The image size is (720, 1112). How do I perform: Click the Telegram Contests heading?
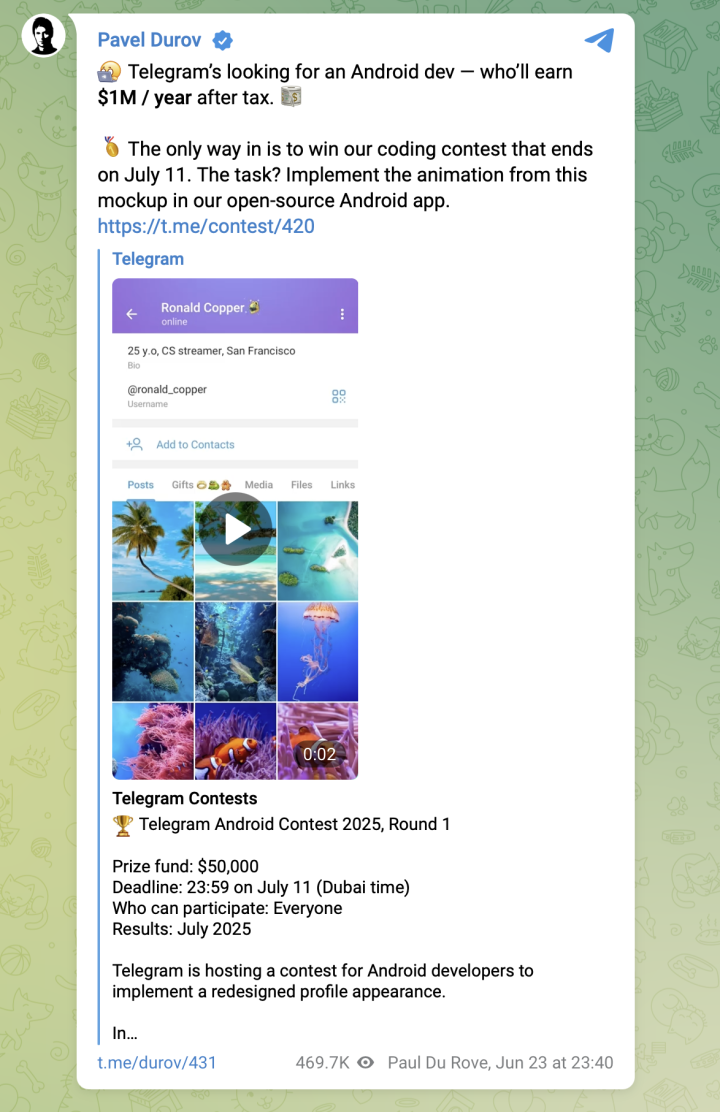[184, 799]
